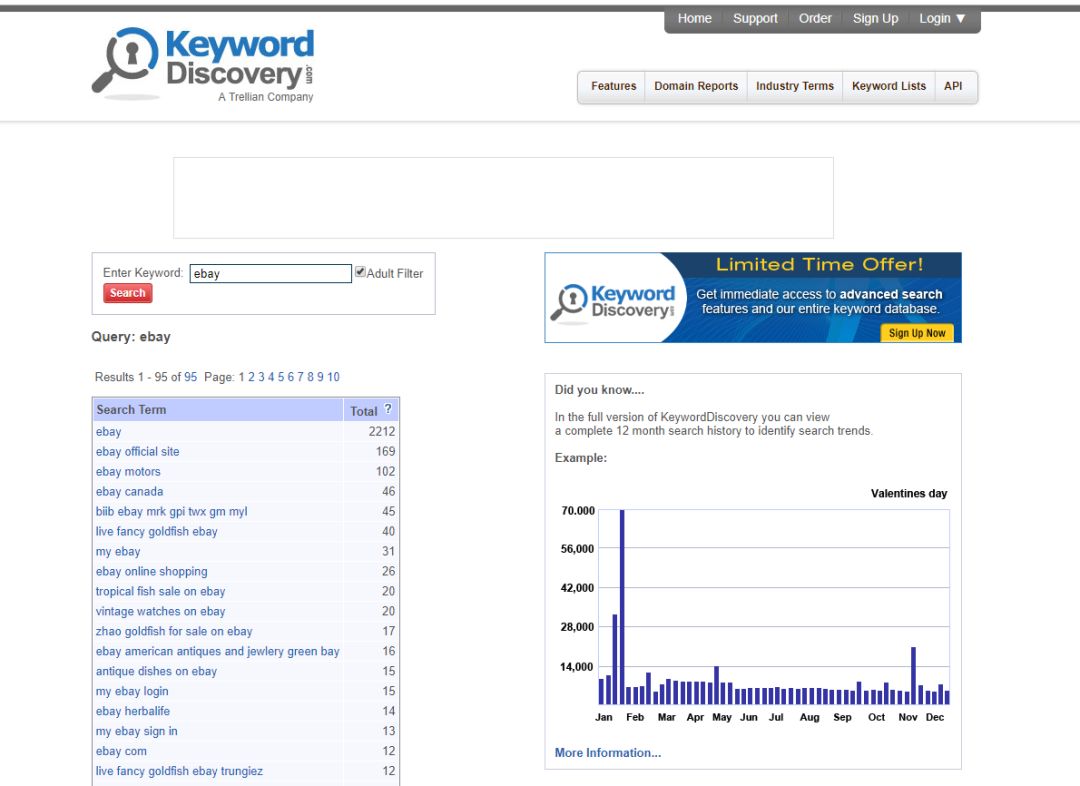Viewport: 1080px width, 786px height.
Task: Go to results page 2
Action: pos(251,377)
